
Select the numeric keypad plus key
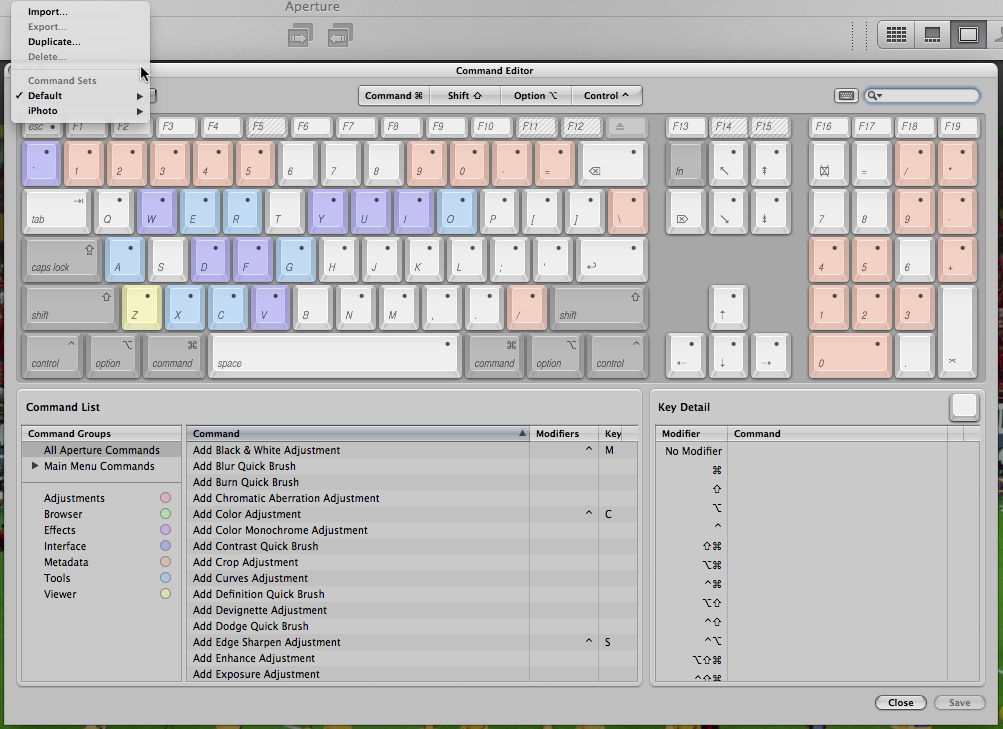click(x=957, y=260)
